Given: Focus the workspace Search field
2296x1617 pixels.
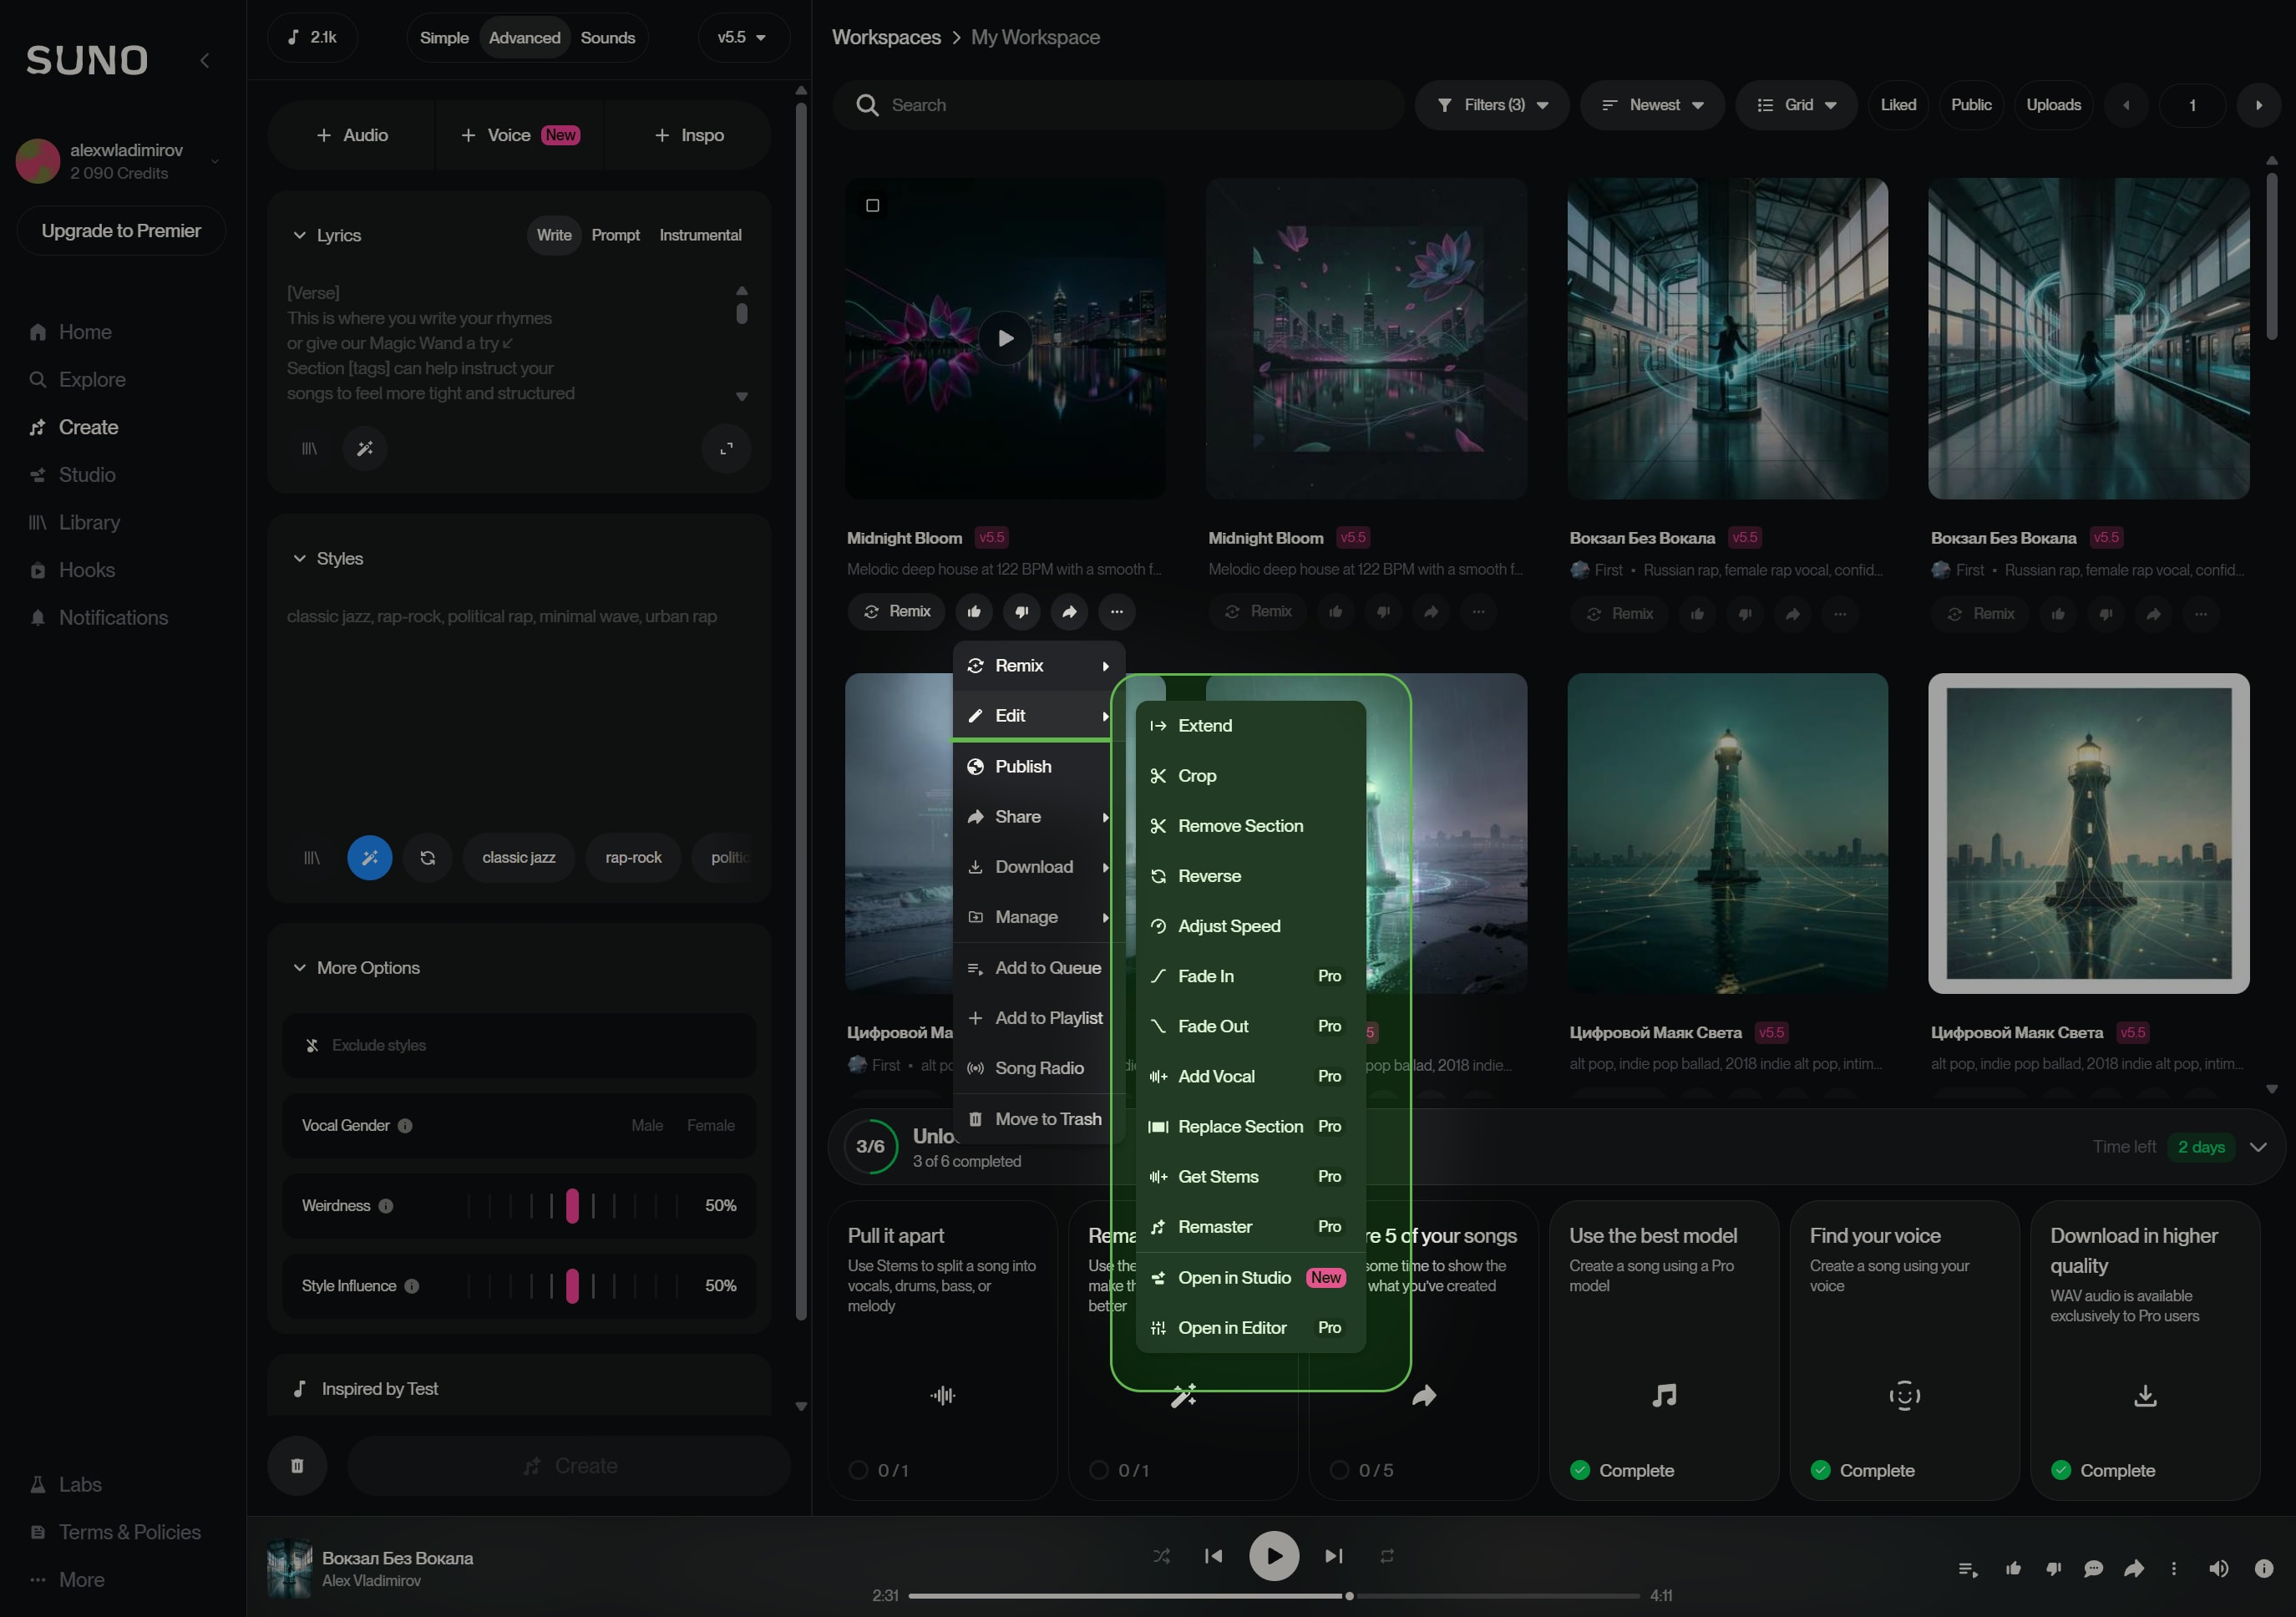Looking at the screenshot, I should (1118, 105).
